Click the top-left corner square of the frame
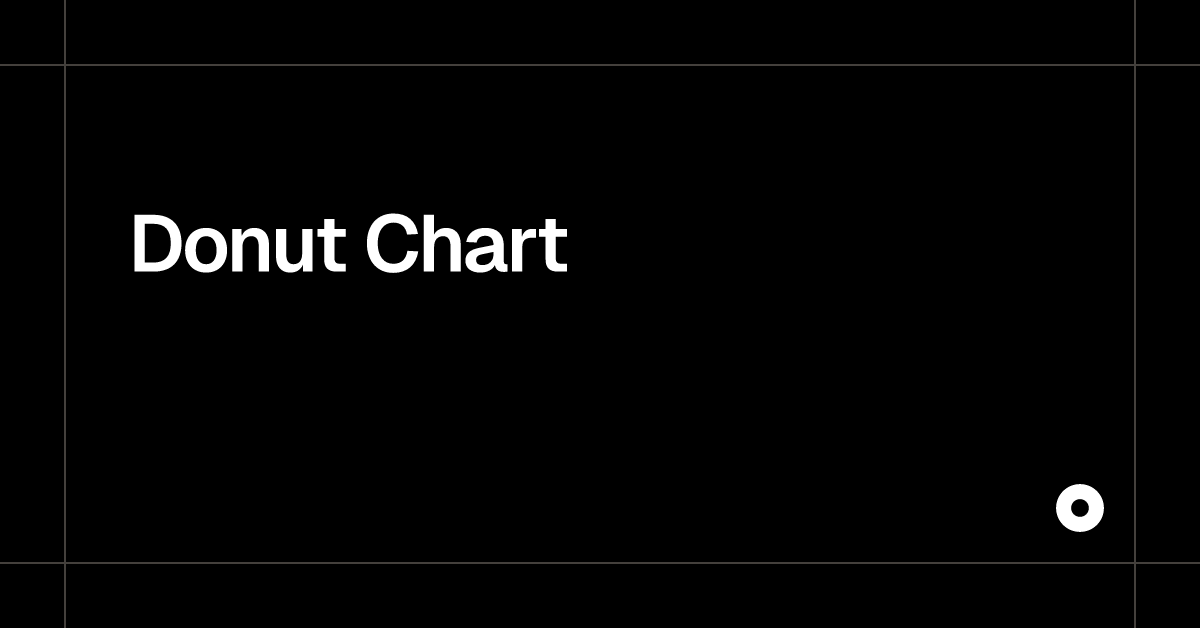 click(32, 32)
